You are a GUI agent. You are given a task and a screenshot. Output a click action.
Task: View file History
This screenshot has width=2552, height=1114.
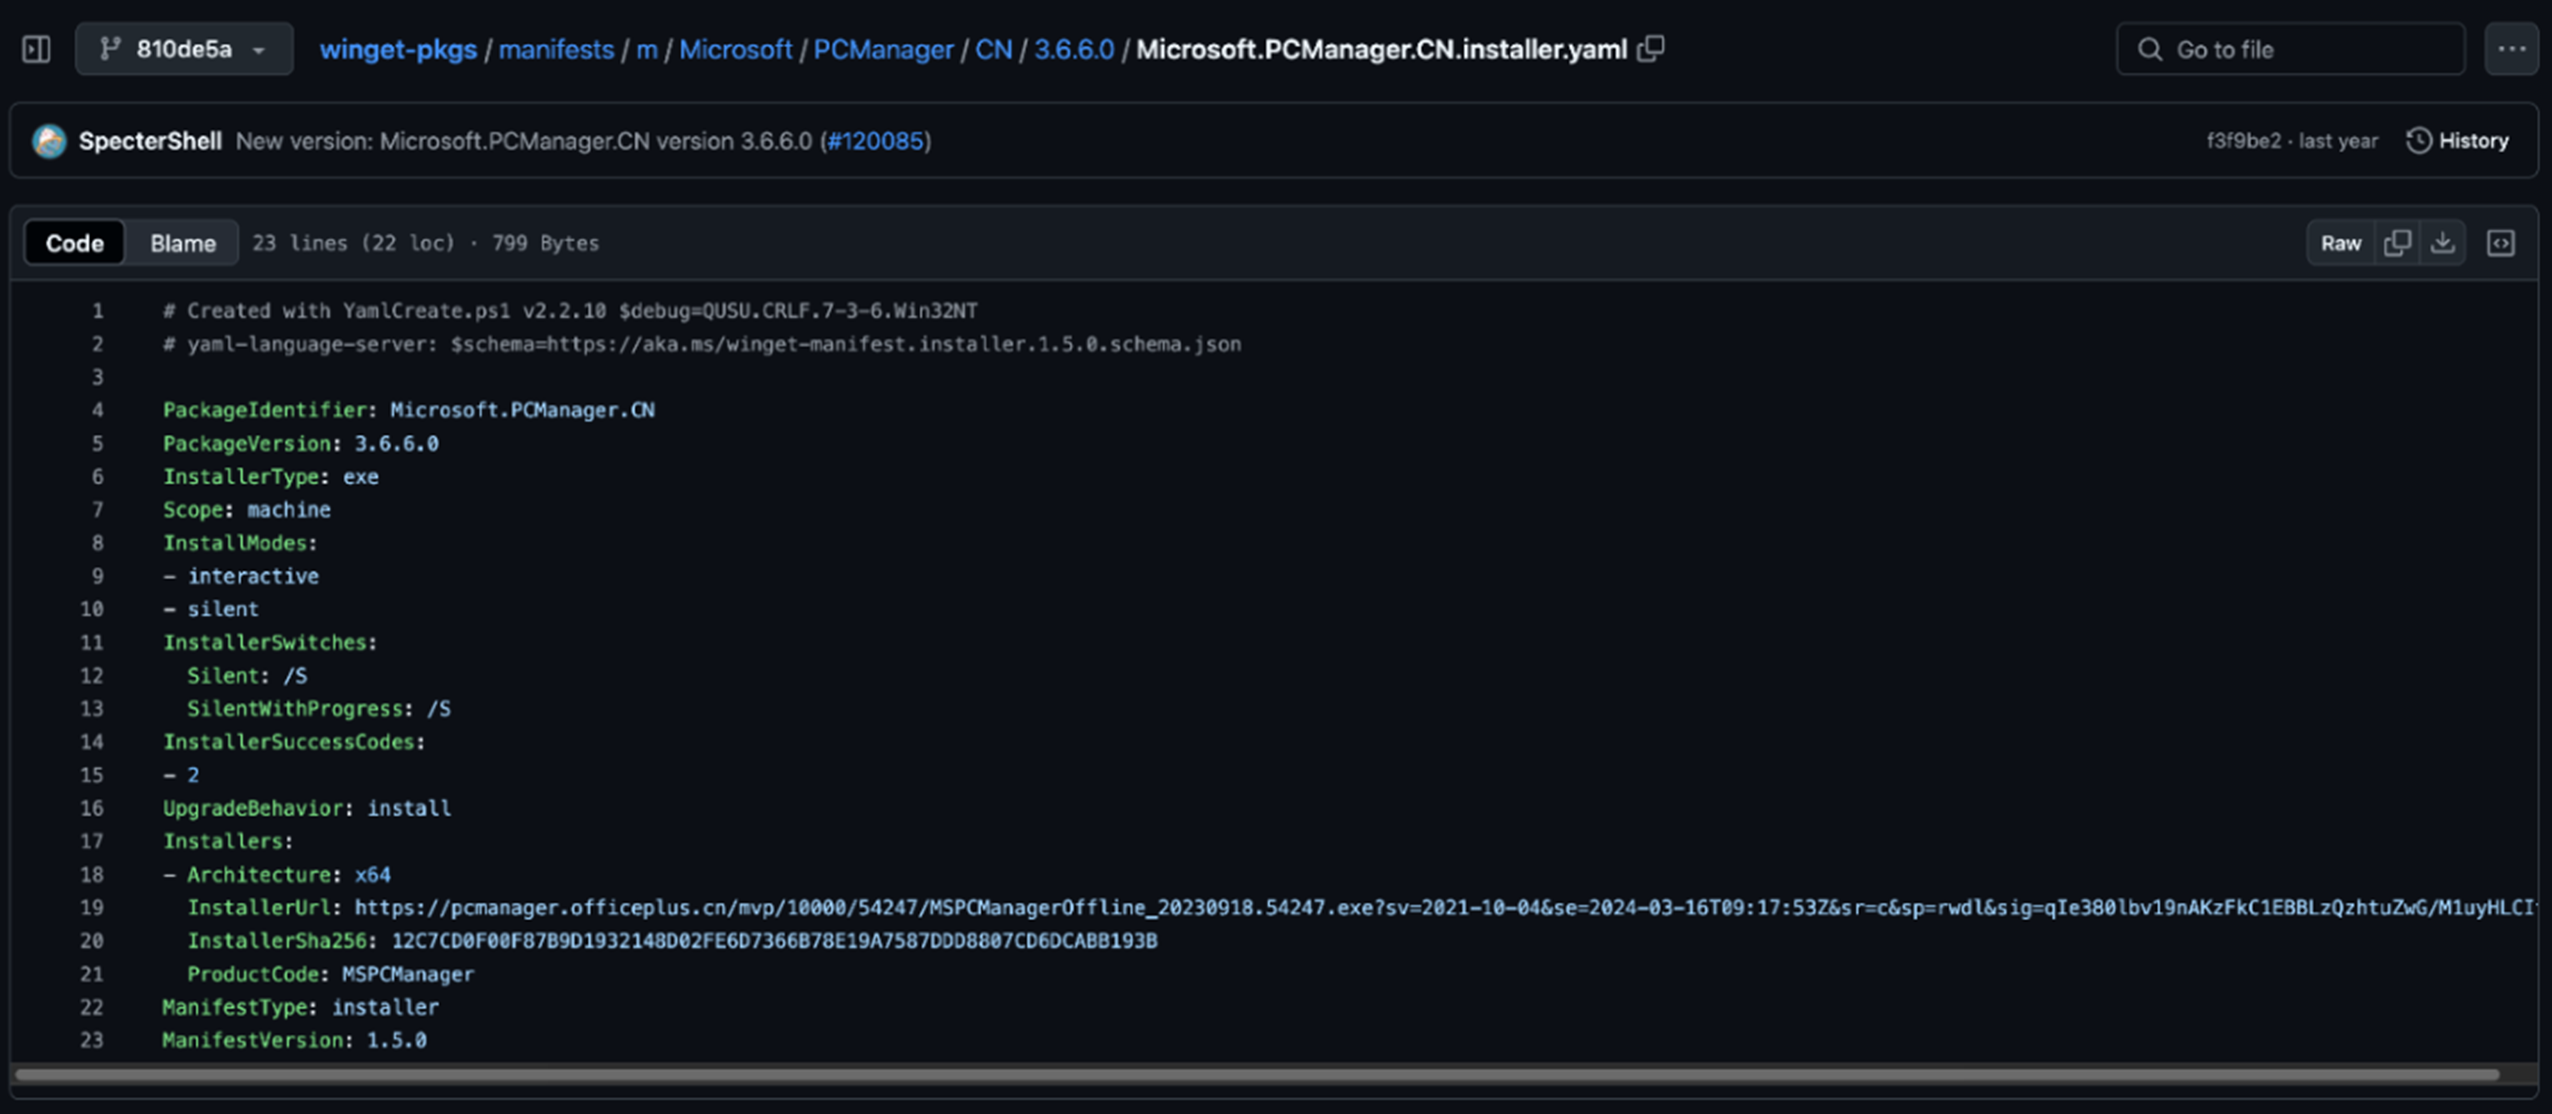tap(2458, 141)
